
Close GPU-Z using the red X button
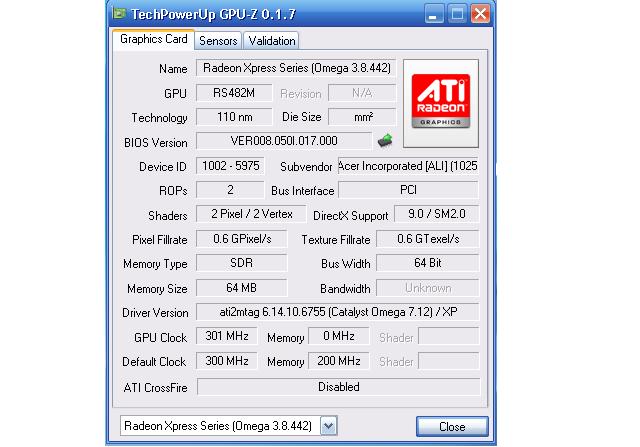click(x=480, y=14)
